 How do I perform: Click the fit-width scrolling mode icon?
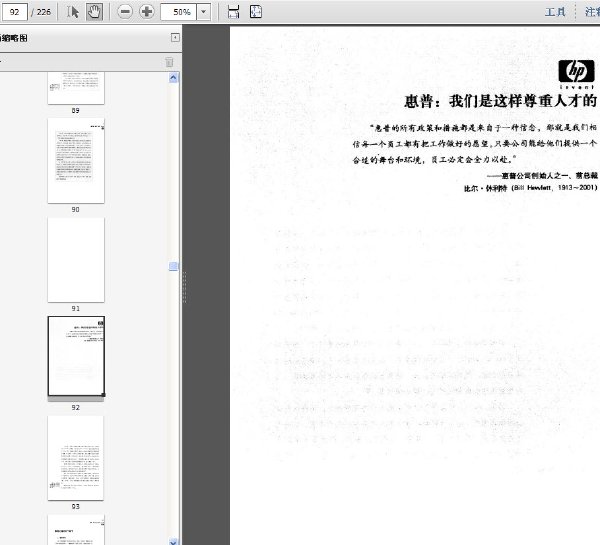(233, 12)
